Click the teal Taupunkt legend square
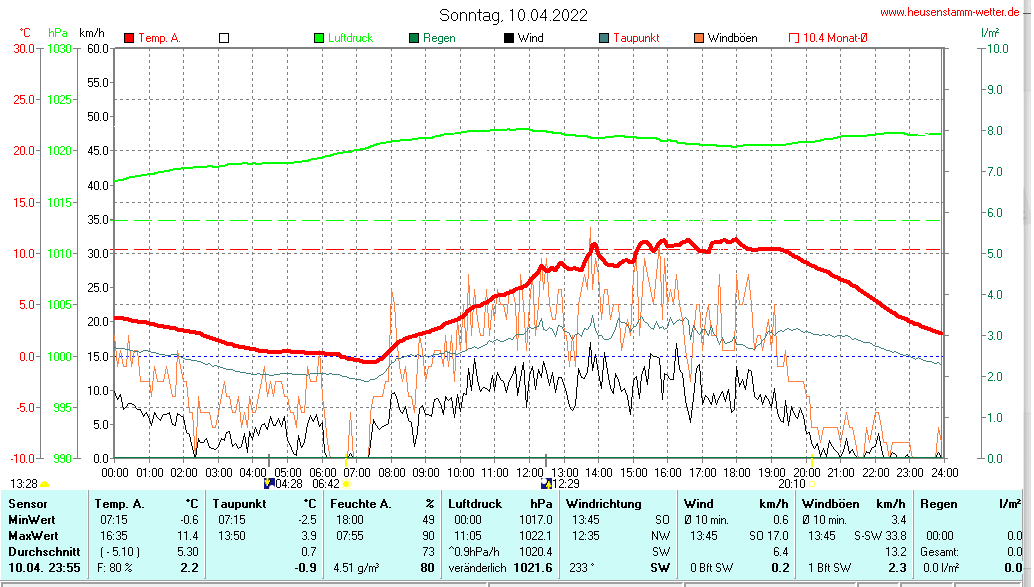The height and width of the screenshot is (587, 1034). pyautogui.click(x=603, y=38)
